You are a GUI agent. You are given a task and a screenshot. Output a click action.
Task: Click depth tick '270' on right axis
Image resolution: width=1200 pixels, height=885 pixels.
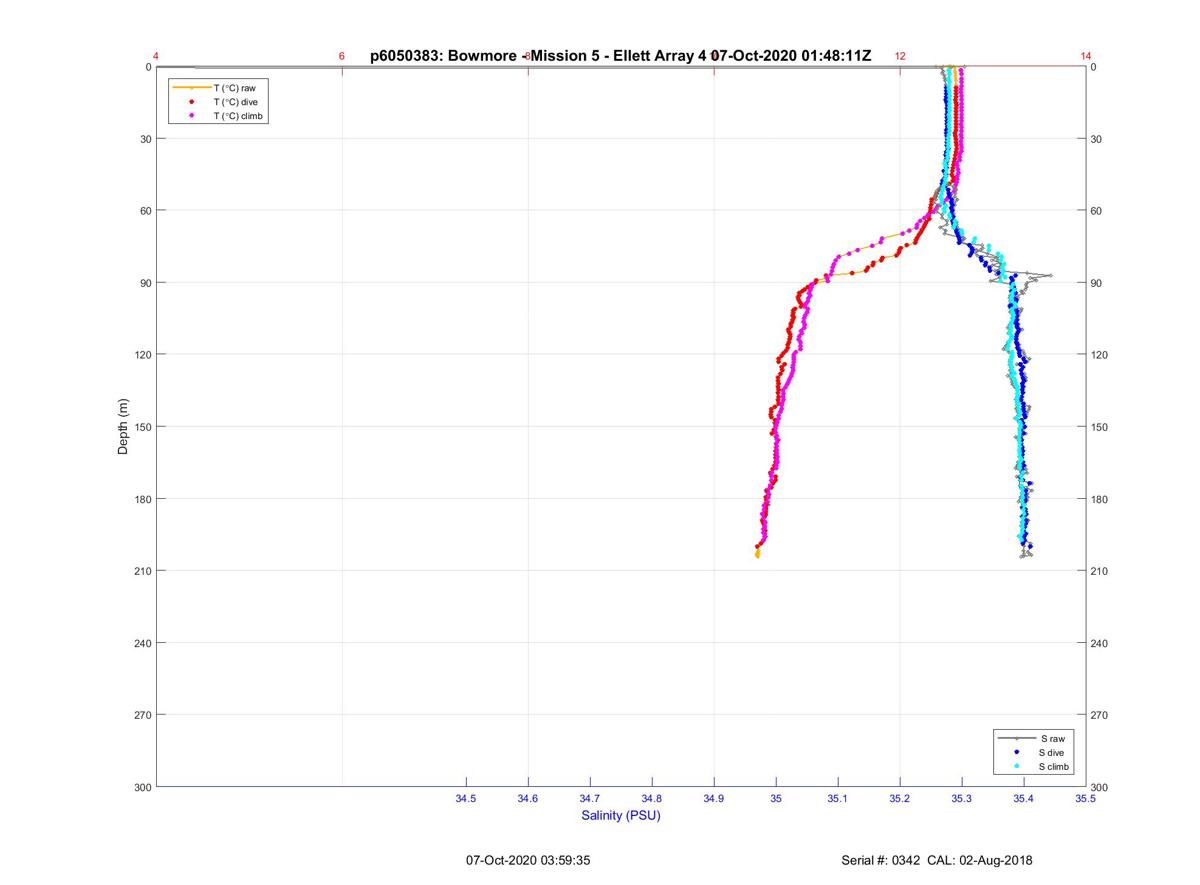tap(1100, 715)
